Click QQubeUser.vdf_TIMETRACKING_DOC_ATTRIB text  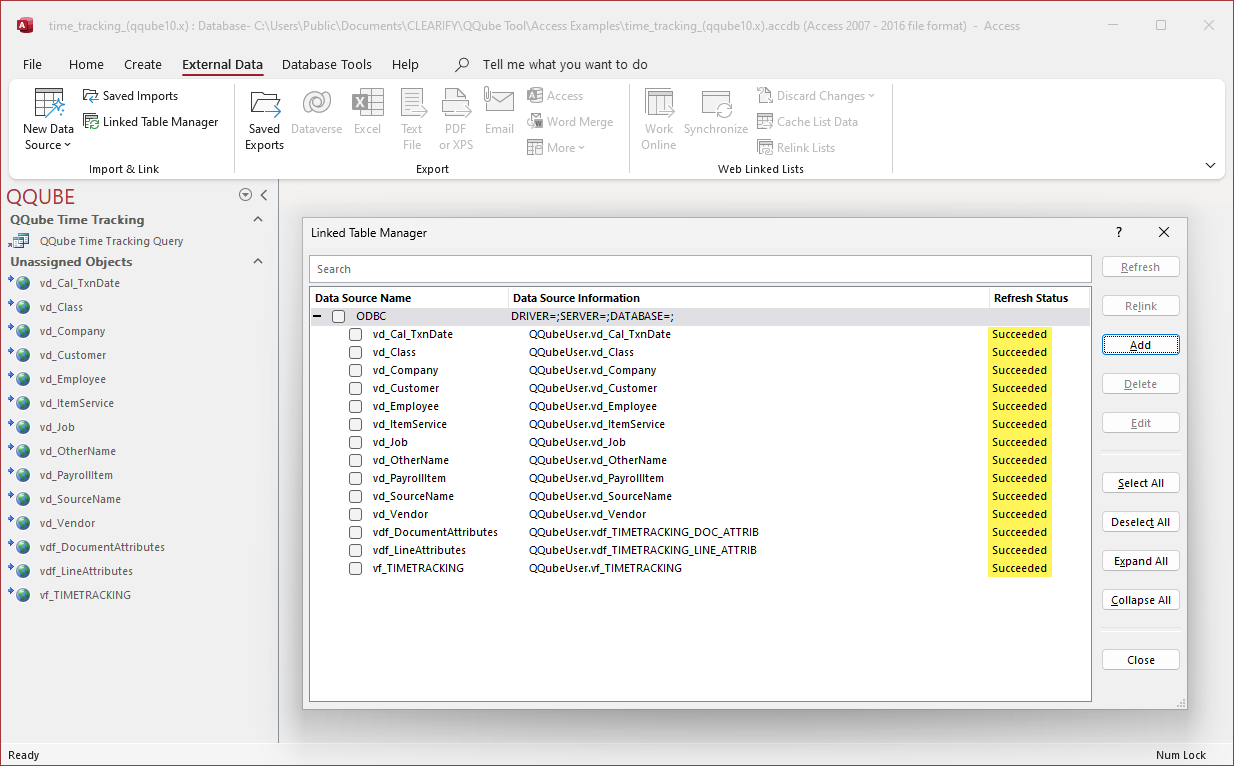[x=644, y=532]
